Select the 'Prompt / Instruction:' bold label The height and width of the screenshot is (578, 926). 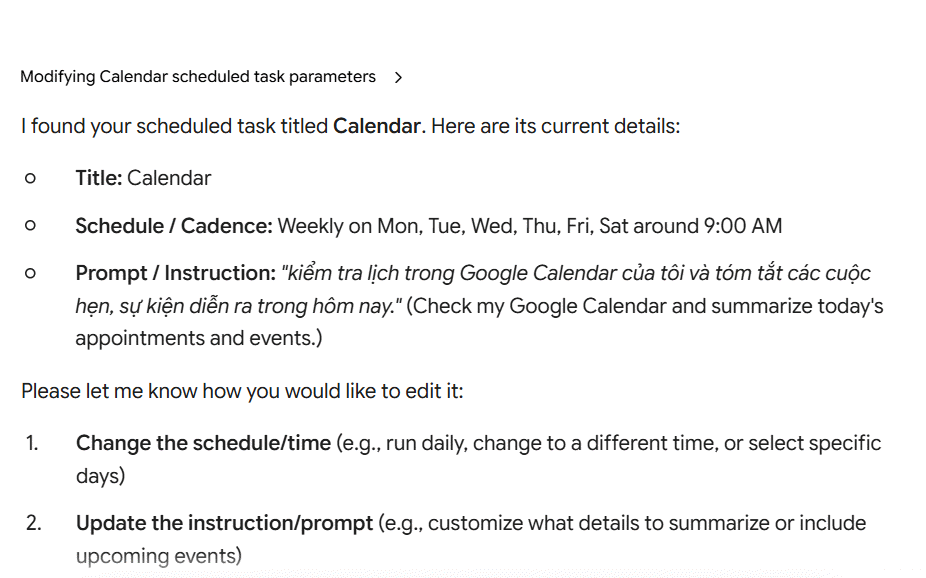click(x=175, y=273)
